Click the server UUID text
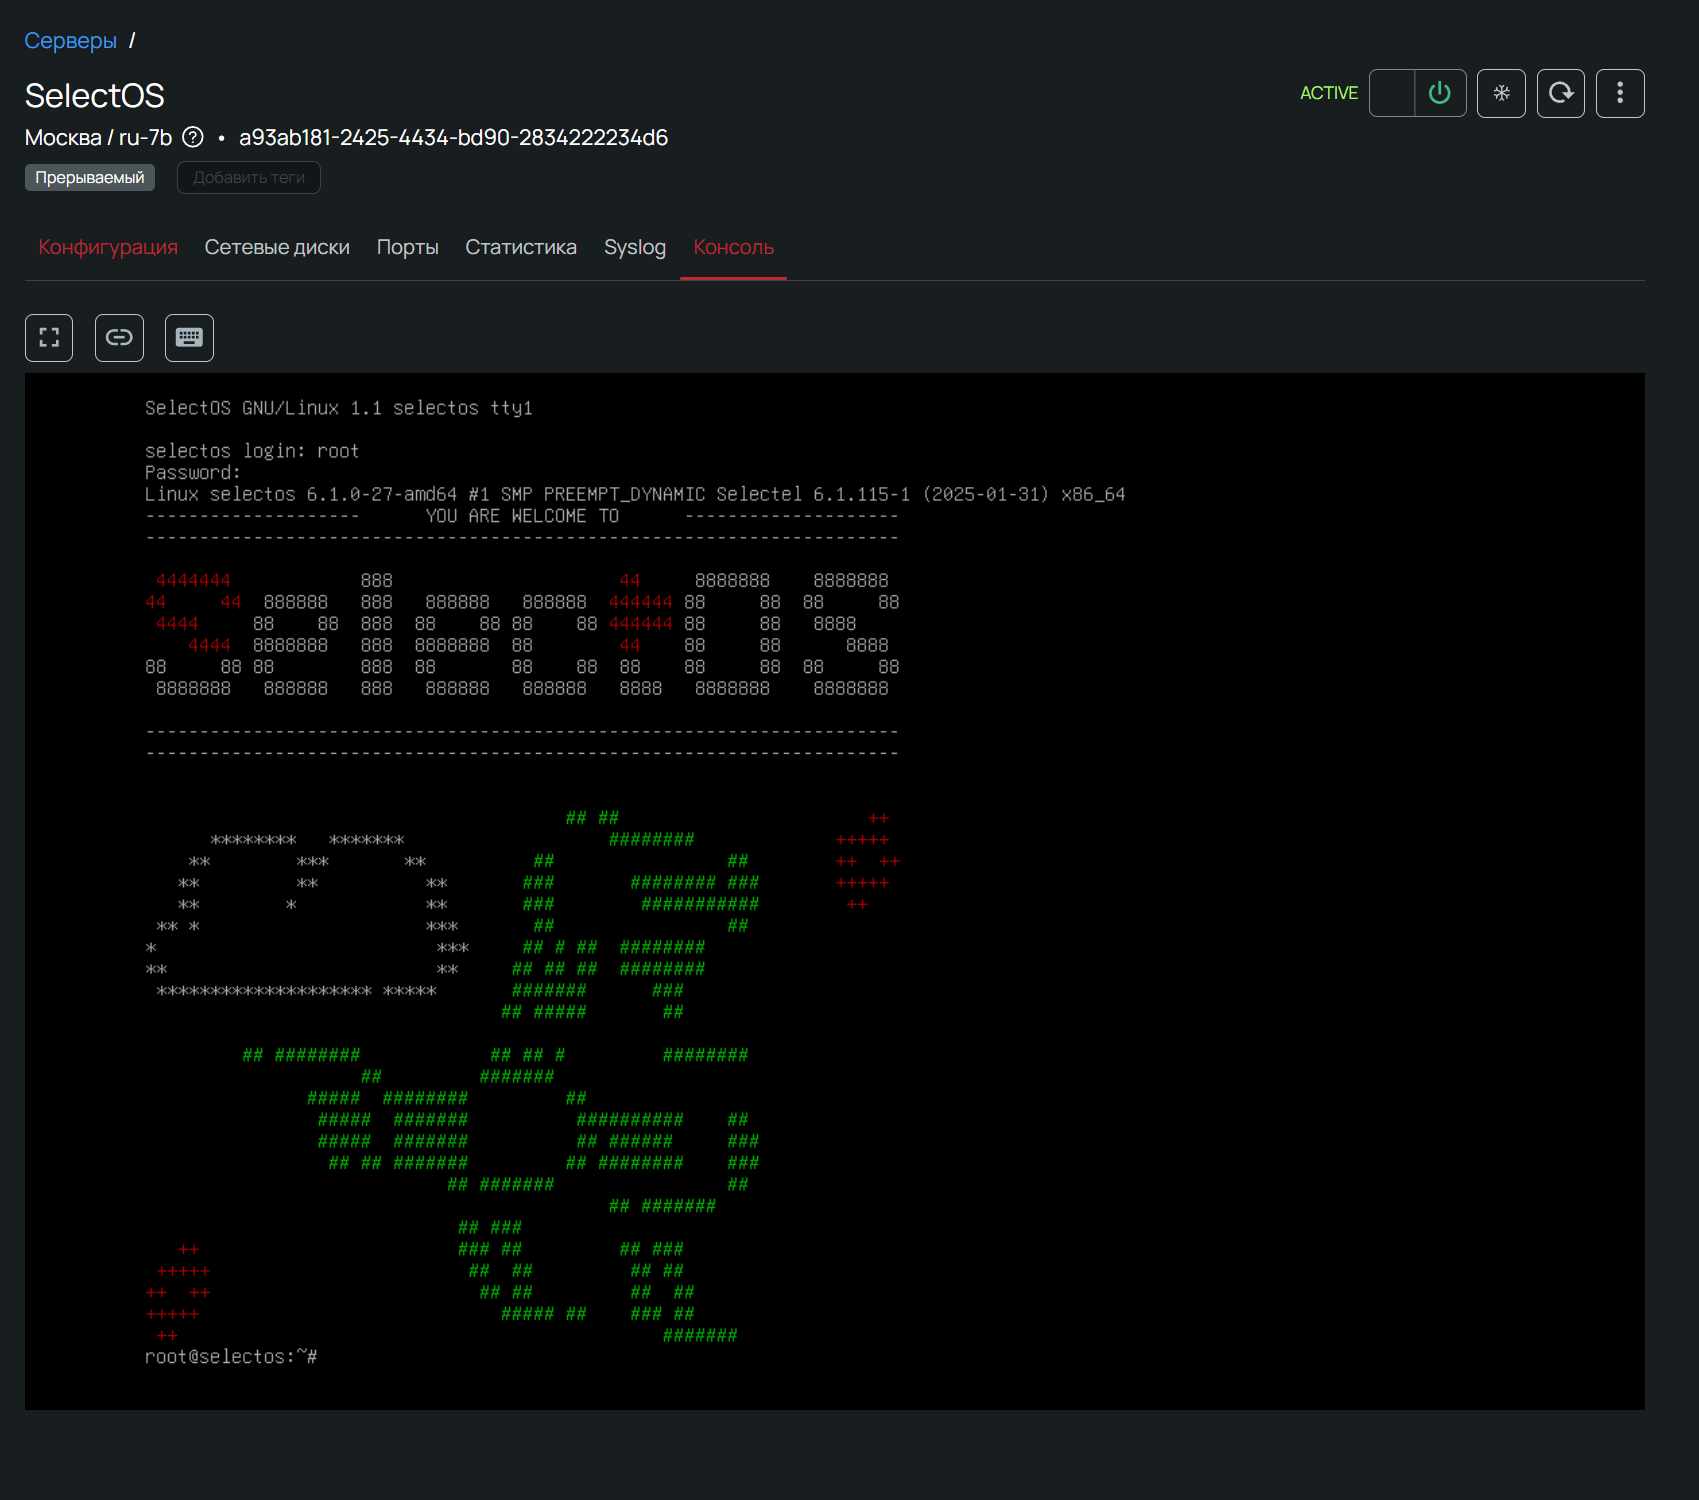The image size is (1699, 1500). click(x=453, y=137)
